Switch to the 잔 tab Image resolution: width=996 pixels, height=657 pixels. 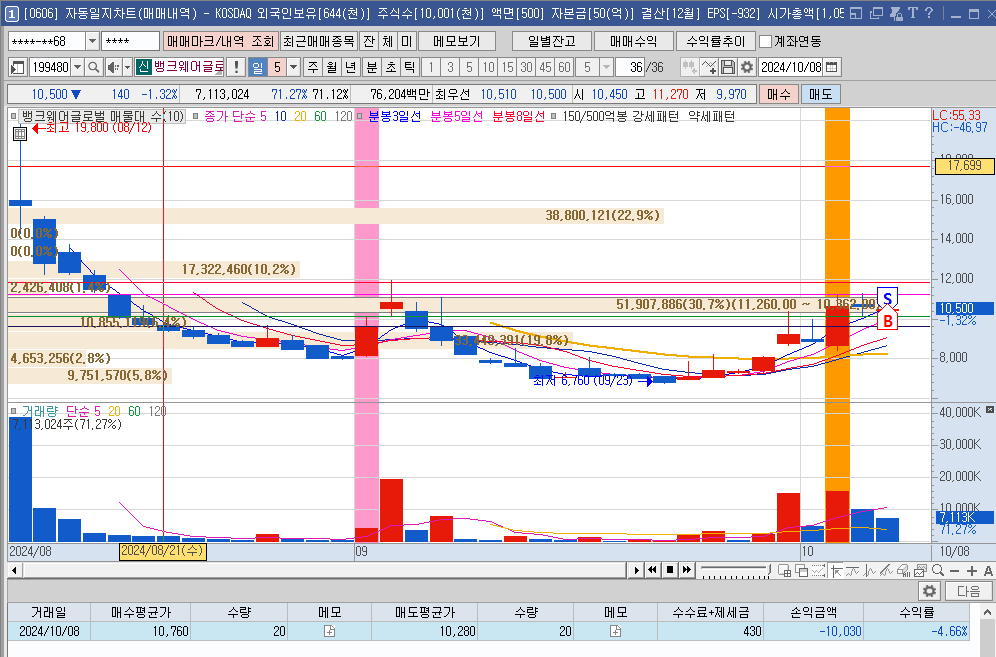tap(369, 41)
